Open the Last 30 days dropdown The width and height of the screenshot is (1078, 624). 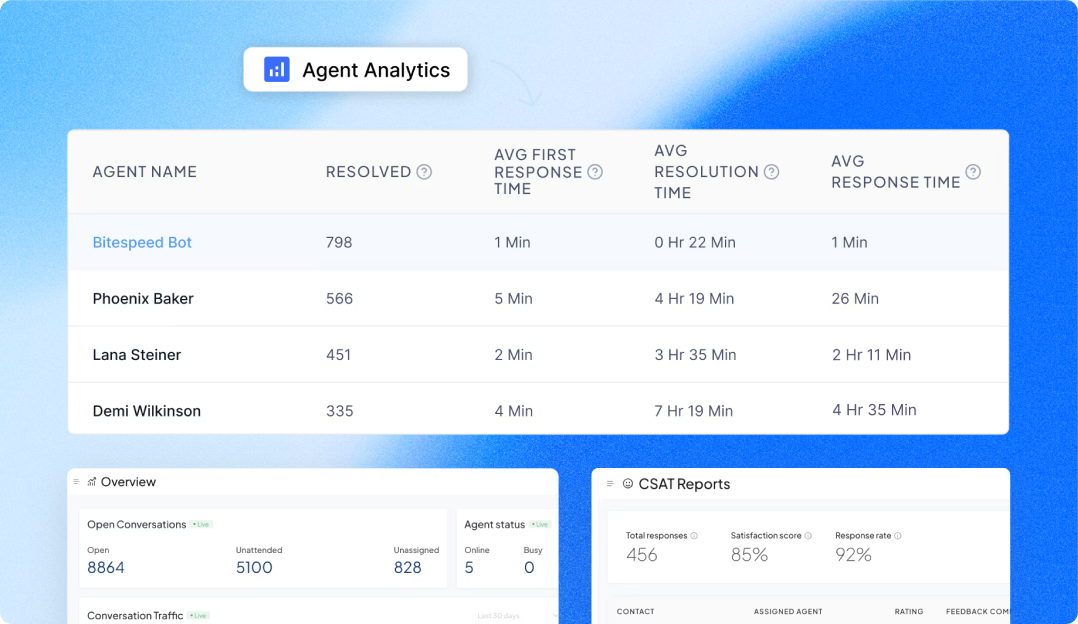click(516, 616)
